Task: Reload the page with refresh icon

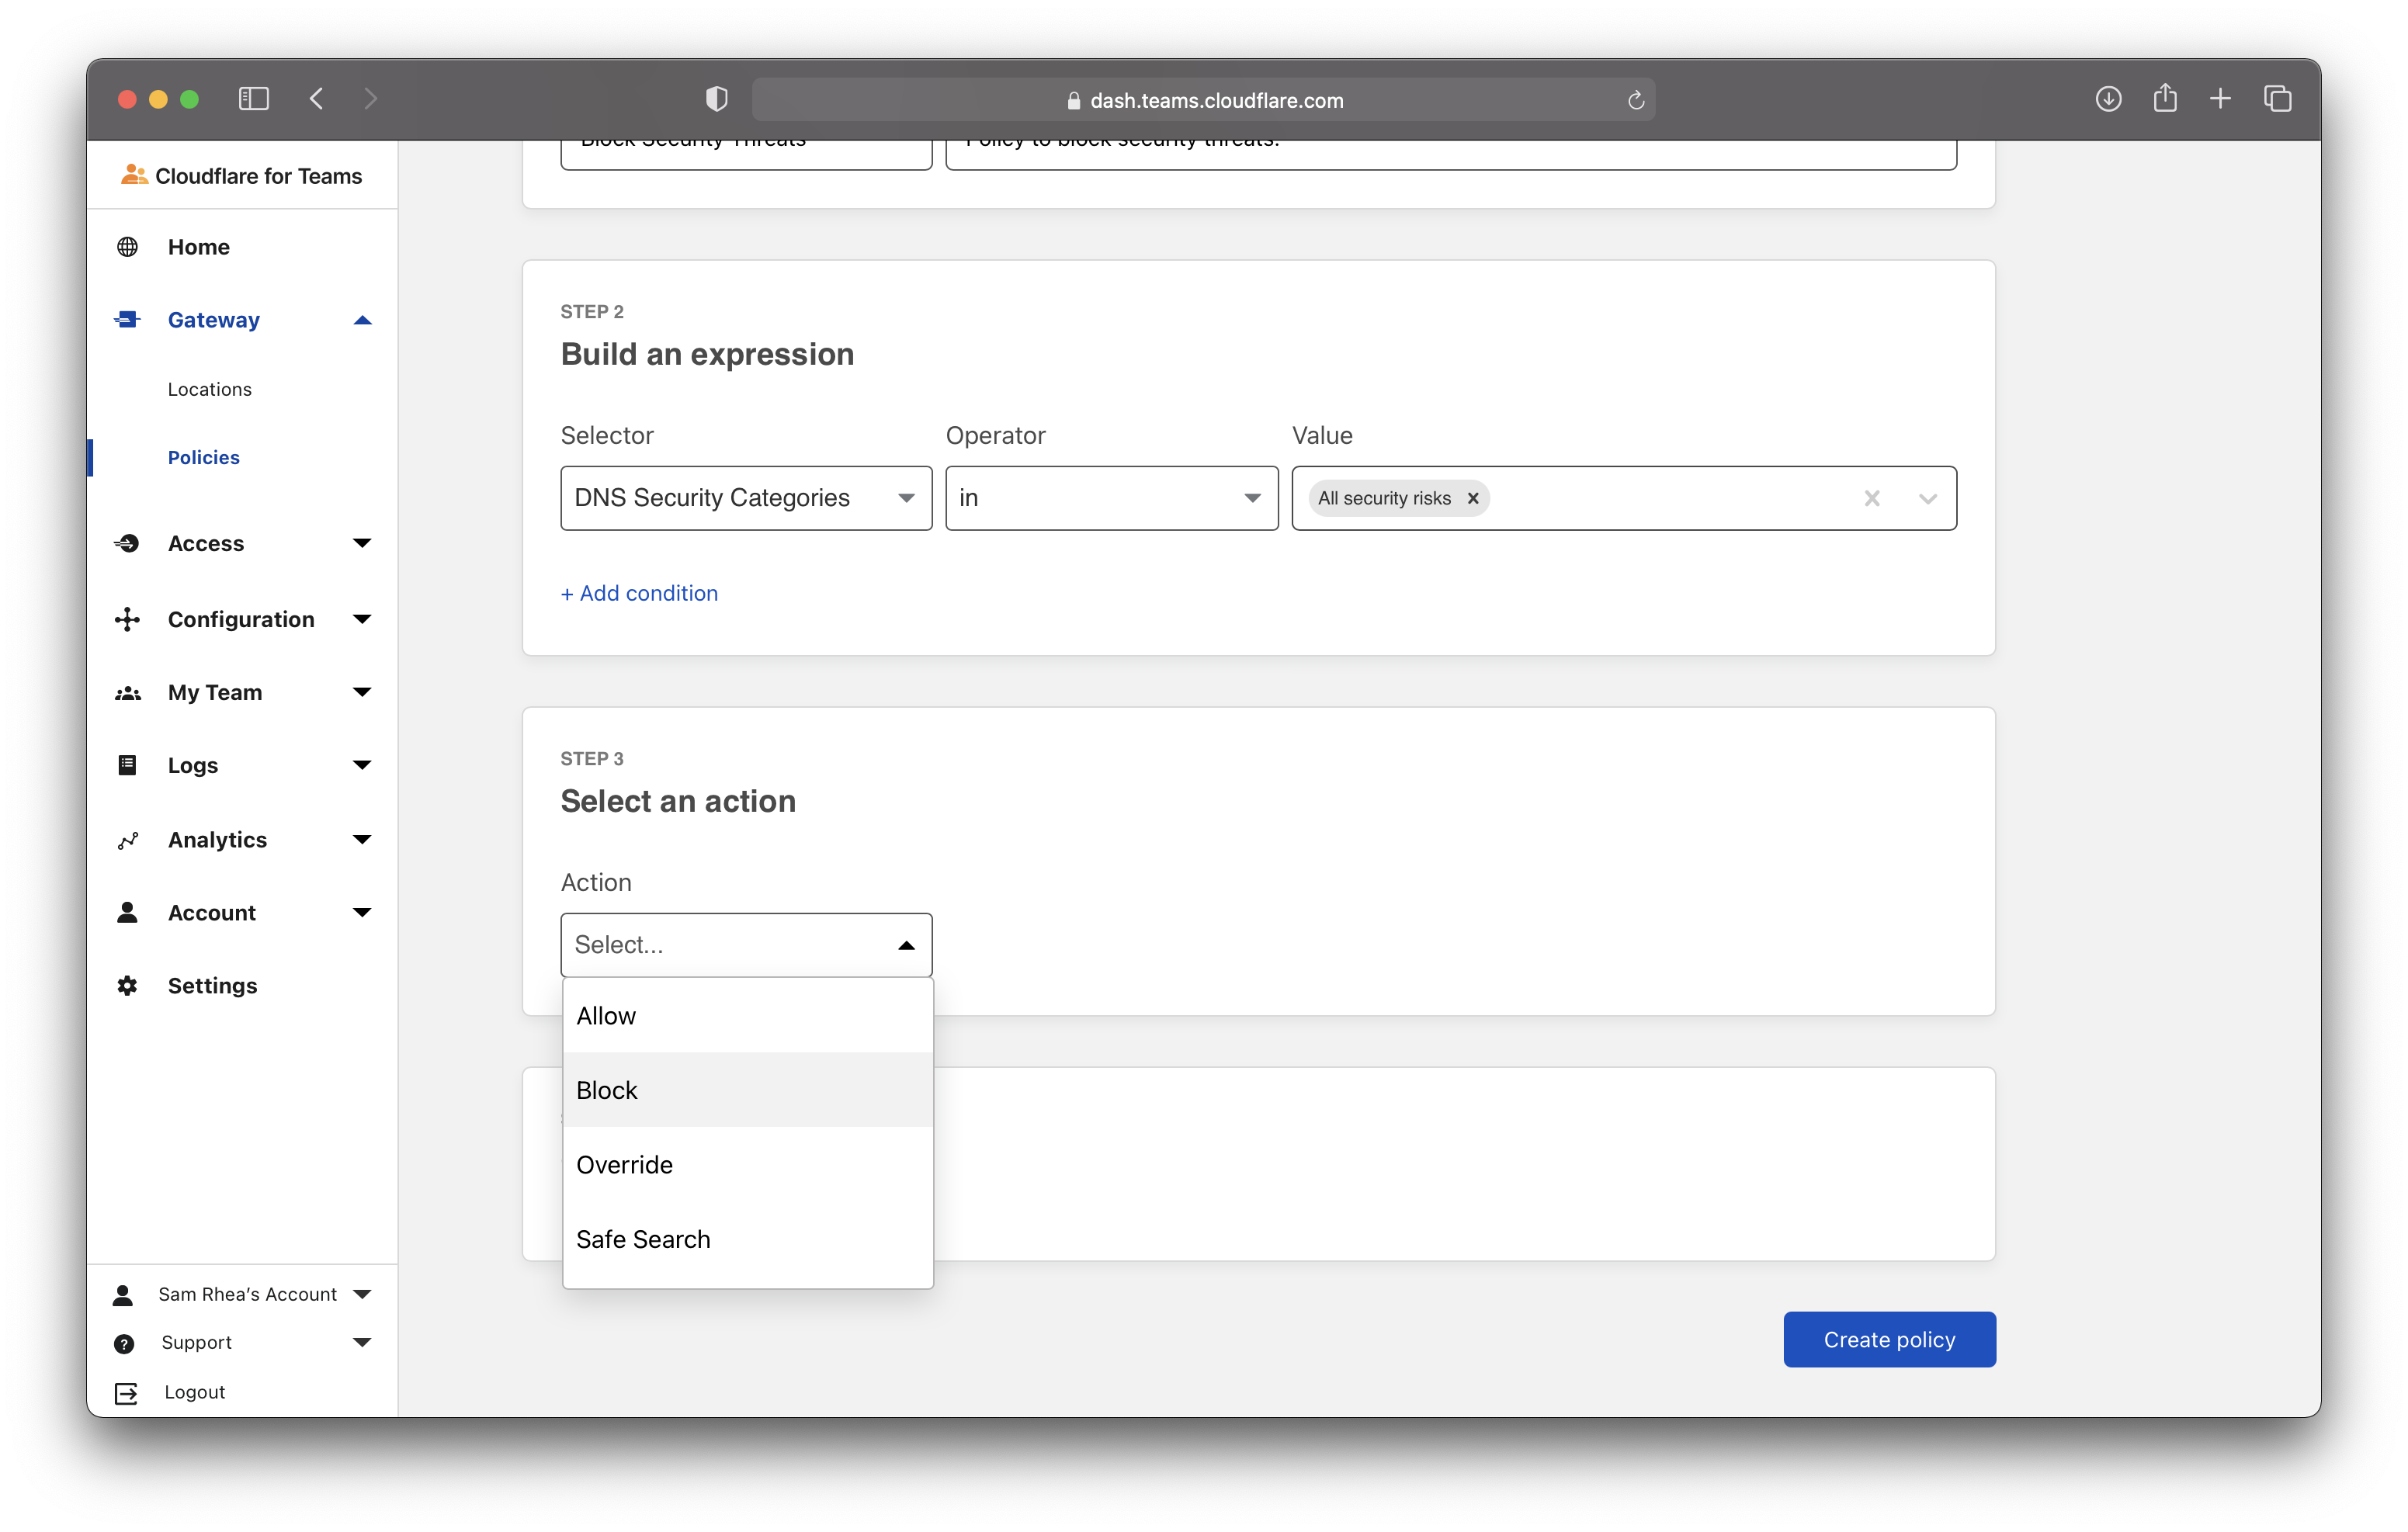Action: click(x=1635, y=100)
